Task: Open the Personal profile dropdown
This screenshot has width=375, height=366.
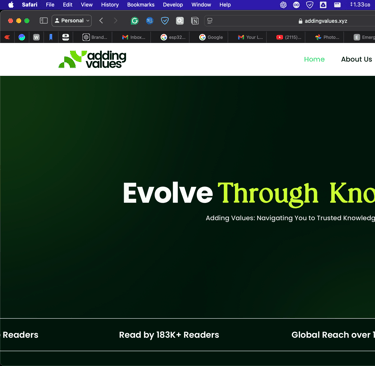Action: click(72, 21)
